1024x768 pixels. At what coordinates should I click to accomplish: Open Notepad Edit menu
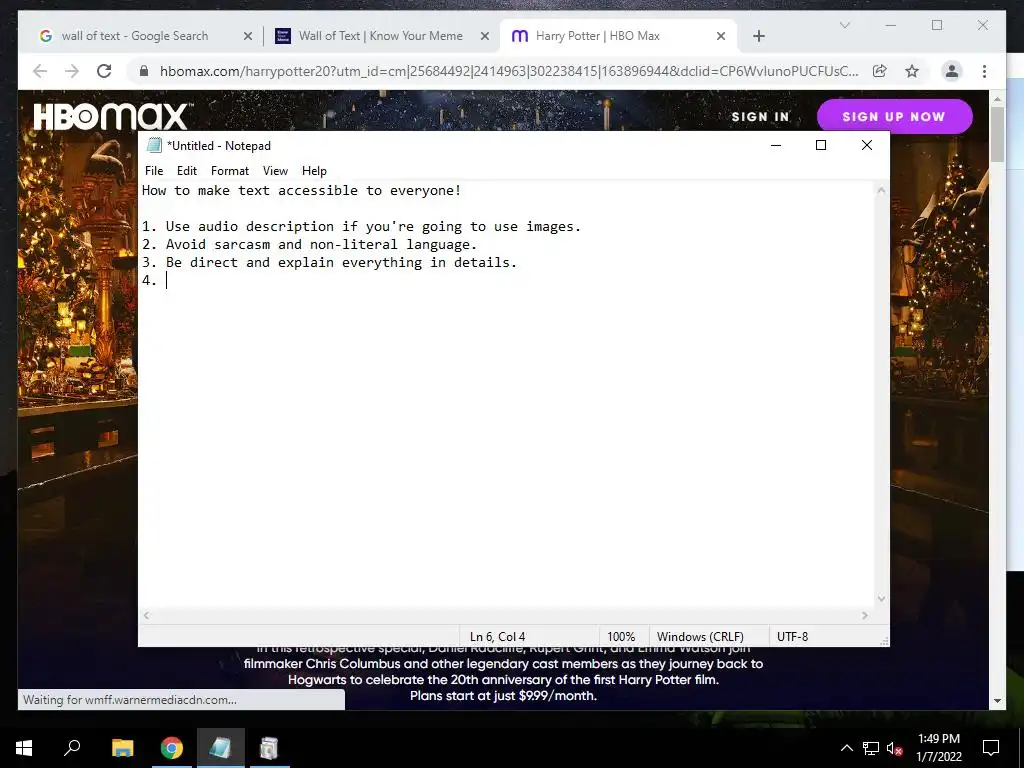(187, 170)
